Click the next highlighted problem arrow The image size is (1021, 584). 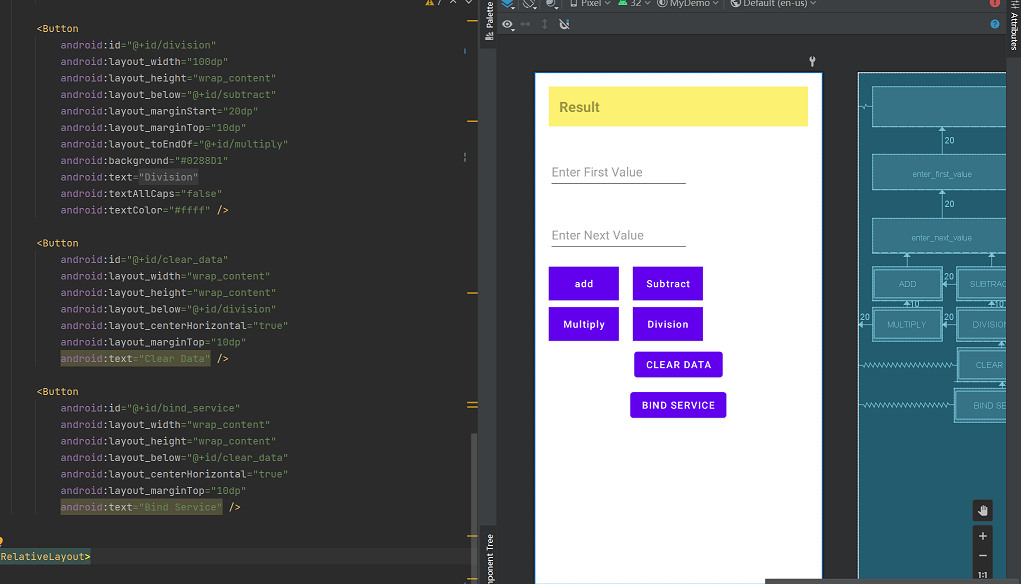pyautogui.click(x=469, y=3)
